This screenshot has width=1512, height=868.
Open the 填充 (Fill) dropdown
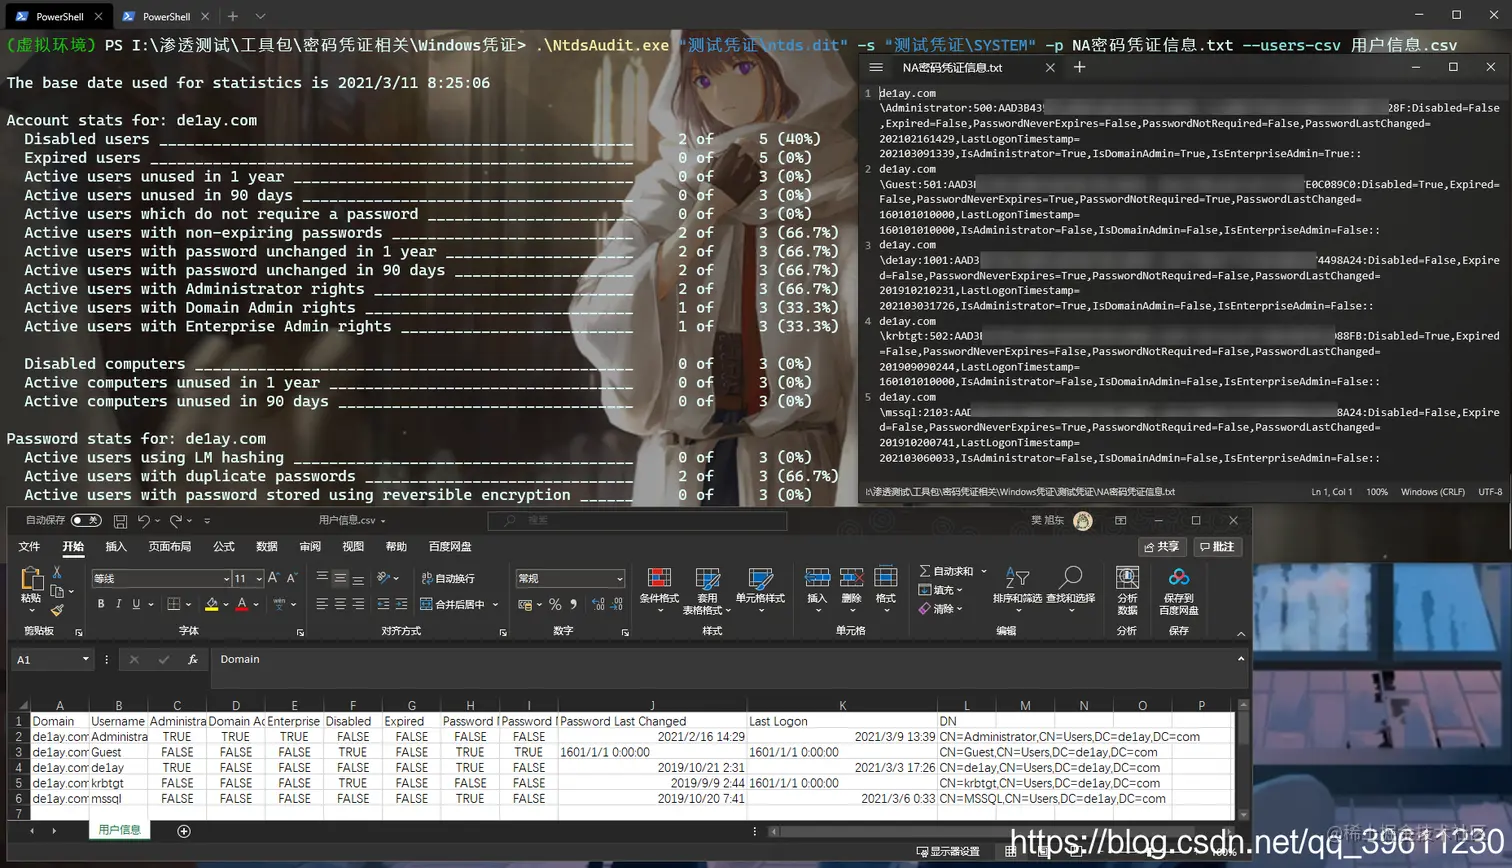tap(940, 590)
